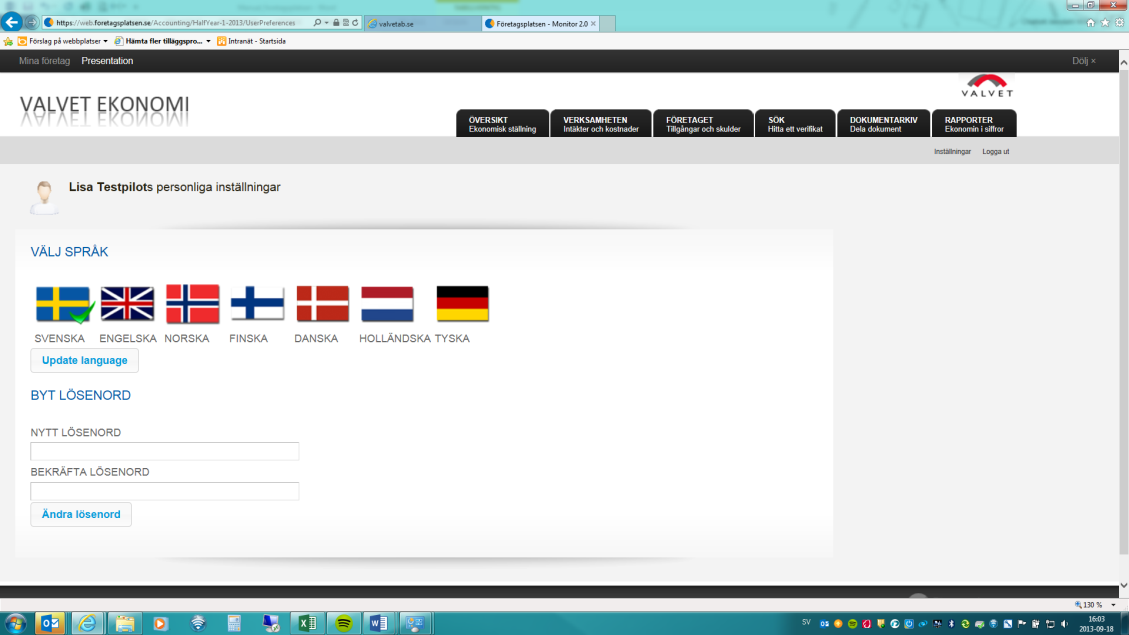Image resolution: width=1129 pixels, height=635 pixels.
Task: Select the Finnish flag (Finska)
Action: (257, 304)
